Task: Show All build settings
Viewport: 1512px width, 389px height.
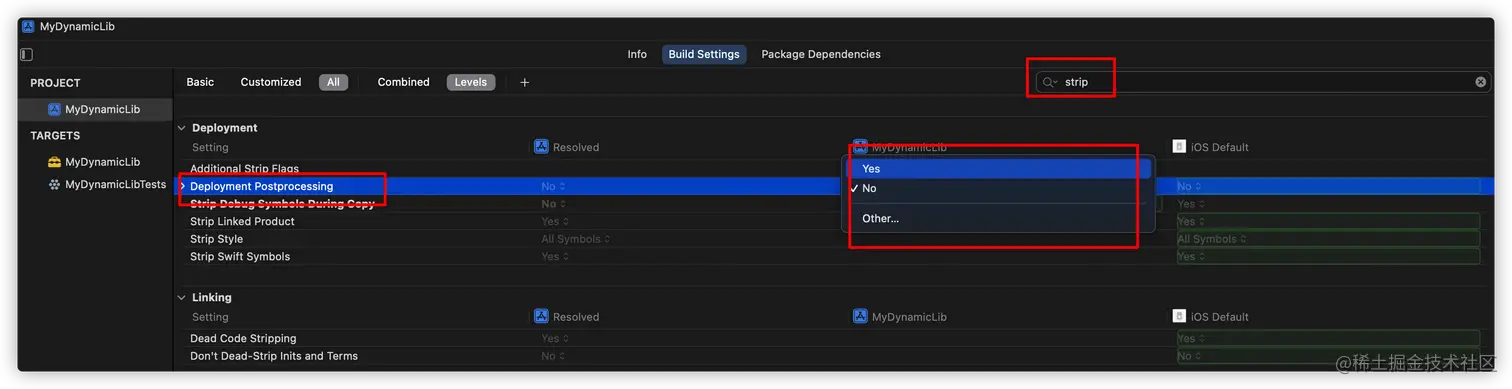Action: coord(333,82)
